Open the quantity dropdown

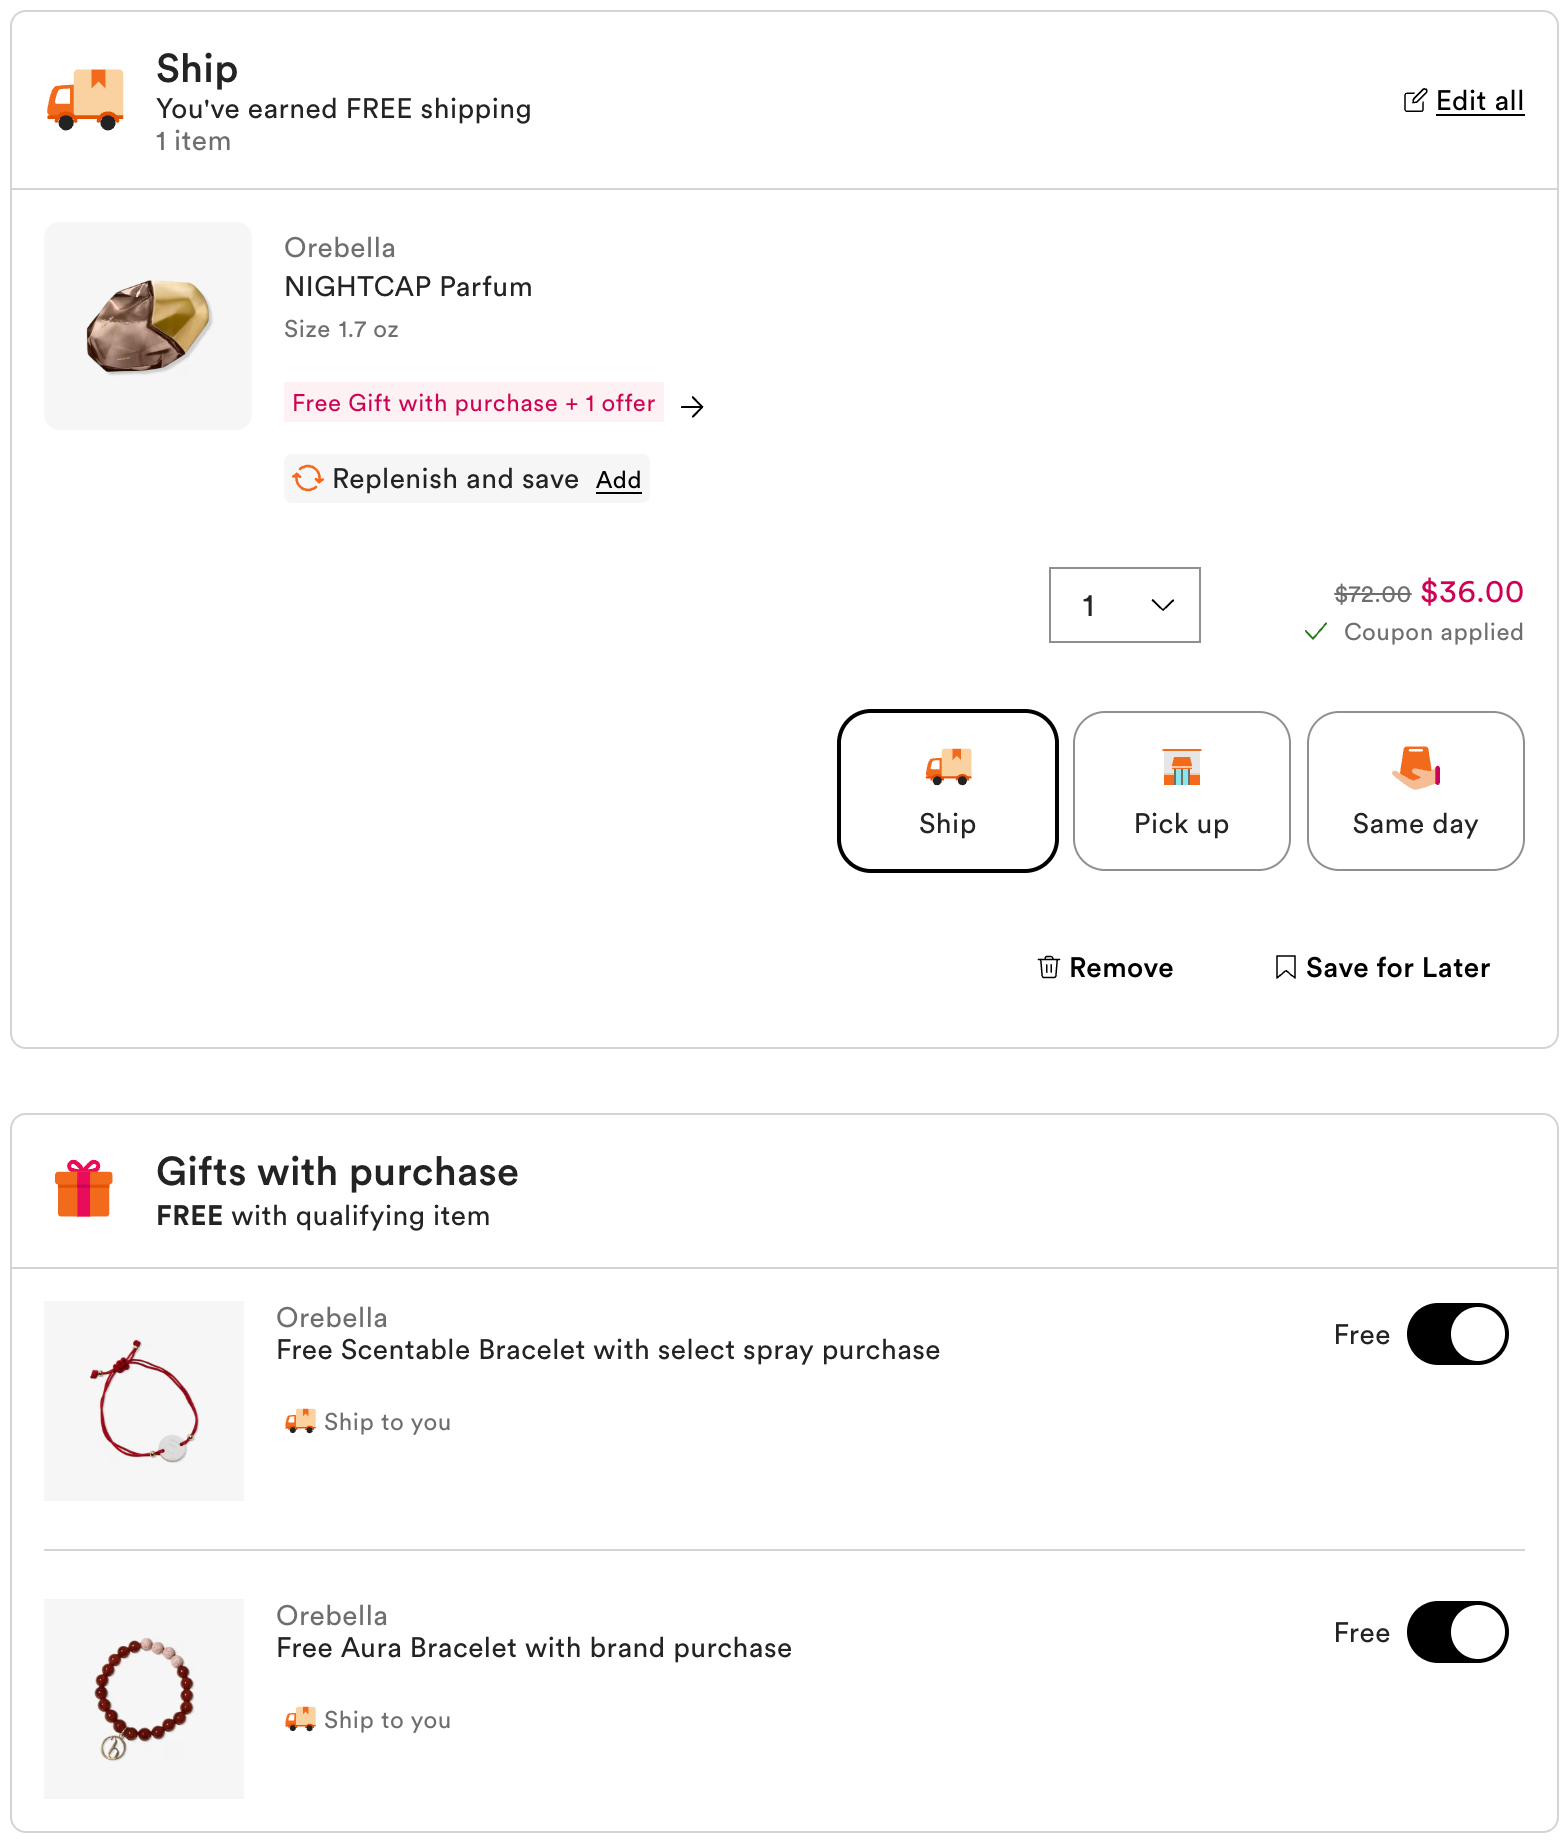[1124, 605]
